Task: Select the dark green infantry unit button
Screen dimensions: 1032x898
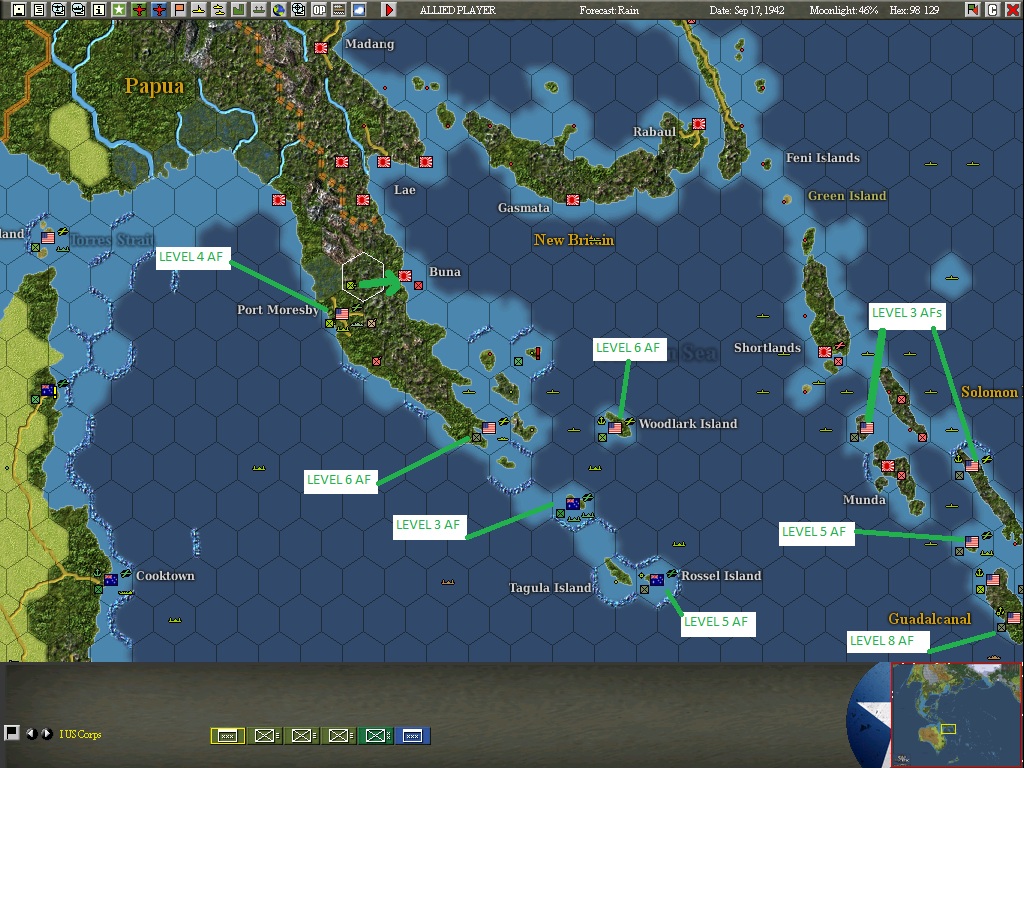Action: pyautogui.click(x=376, y=735)
